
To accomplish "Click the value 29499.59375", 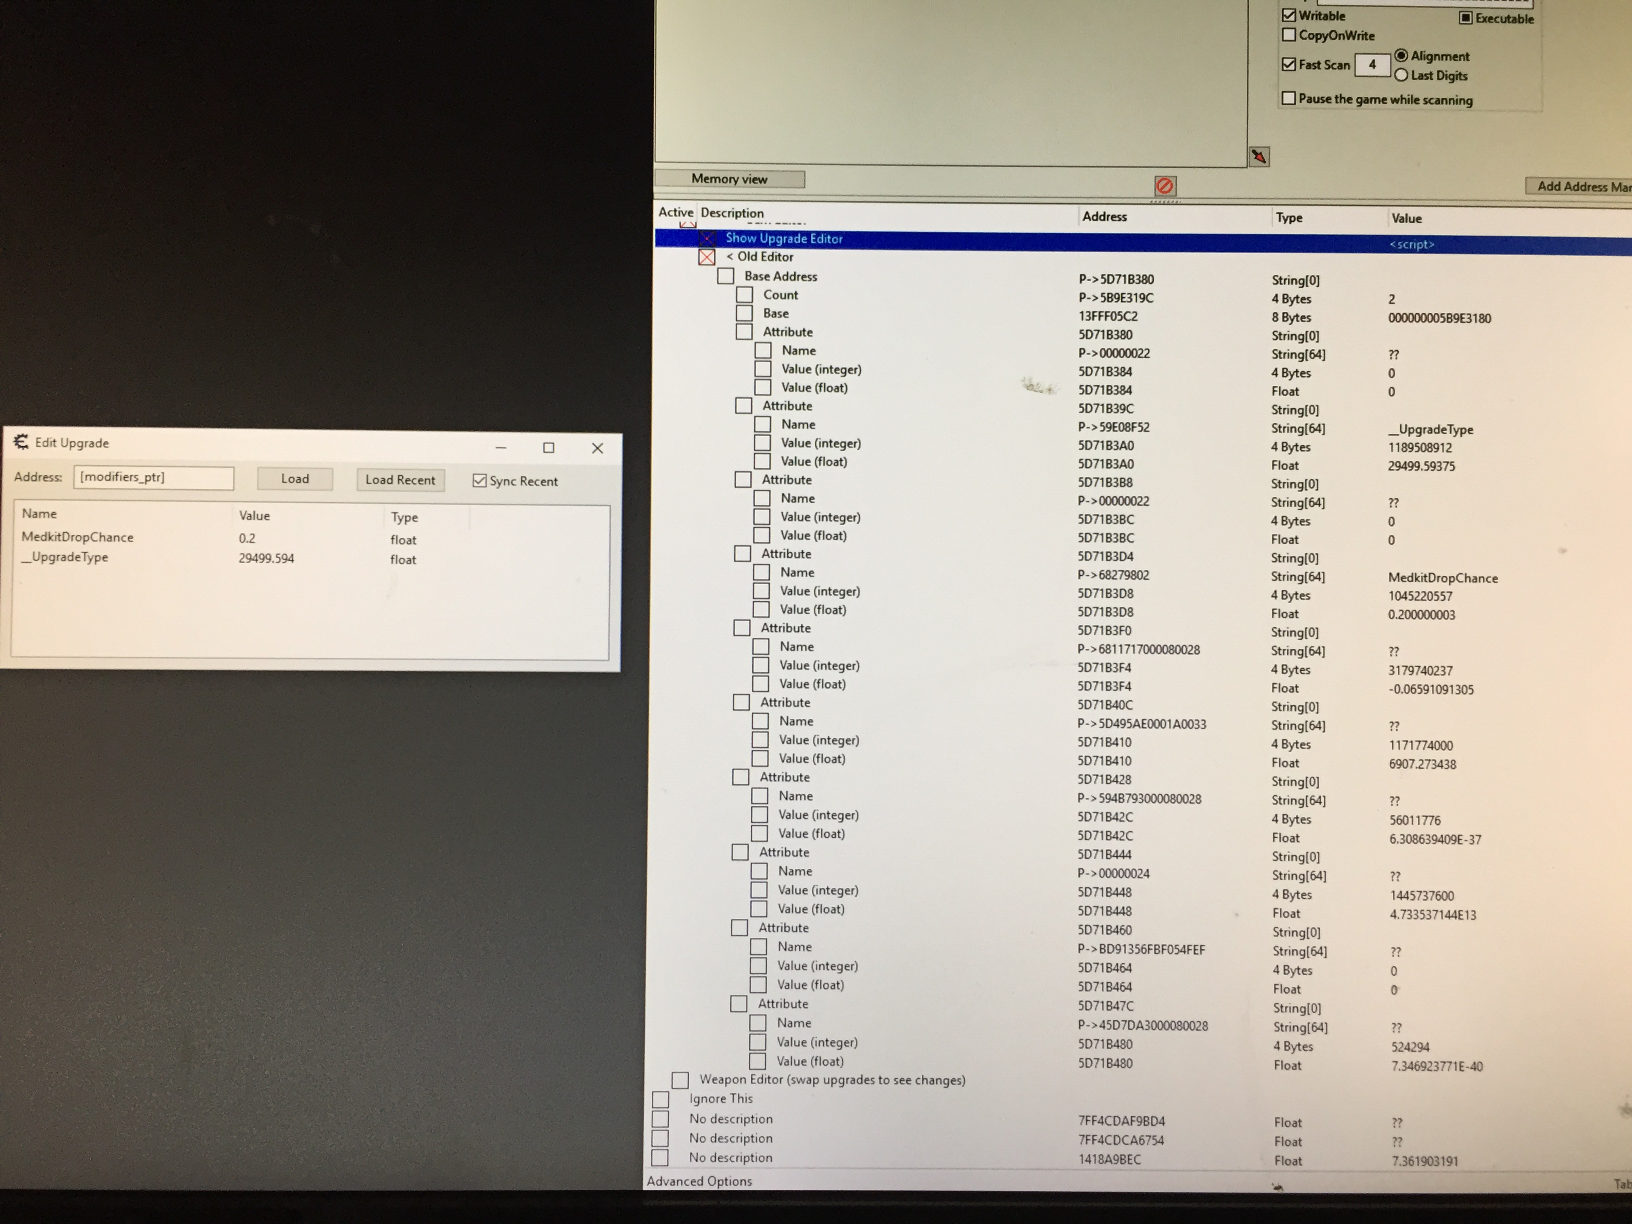I will 1422,466.
